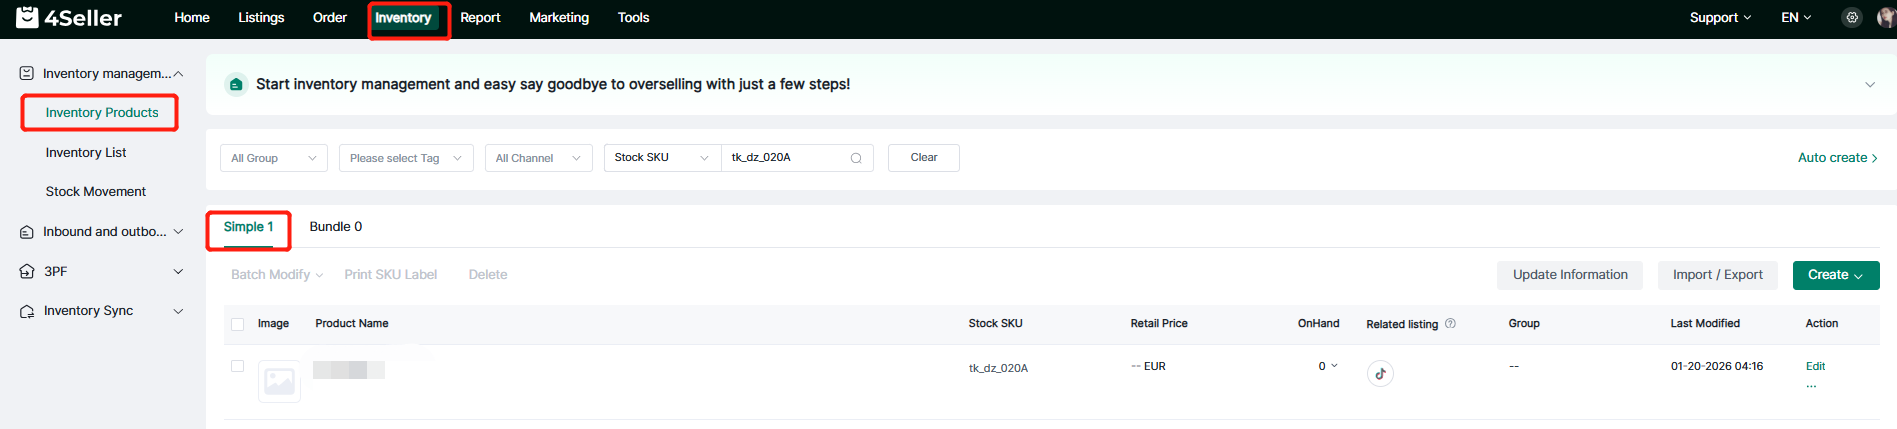Image resolution: width=1897 pixels, height=429 pixels.
Task: Click the row more actions ellipsis
Action: point(1811,386)
